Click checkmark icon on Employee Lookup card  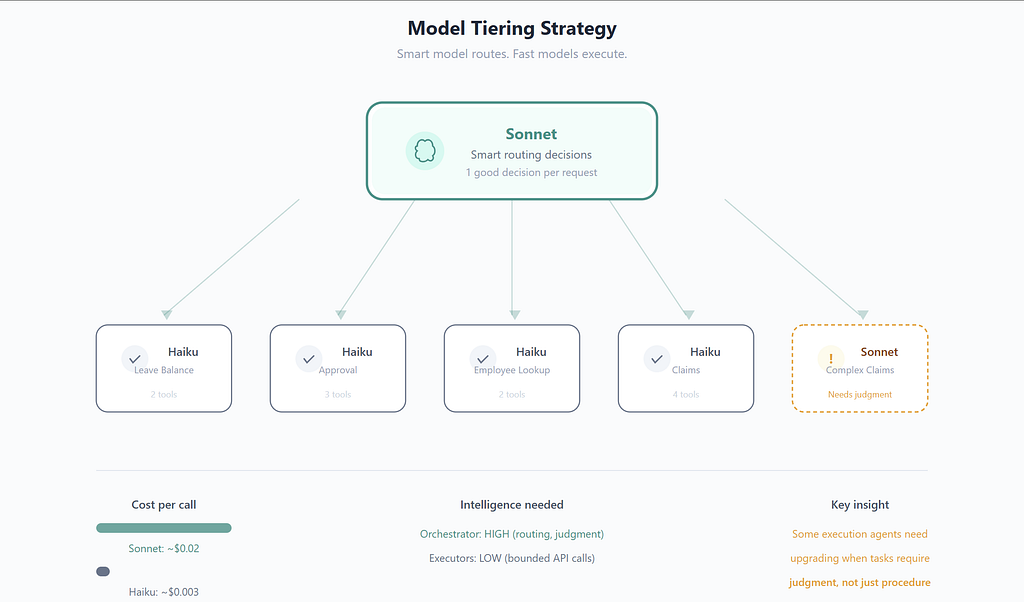pyautogui.click(x=483, y=359)
